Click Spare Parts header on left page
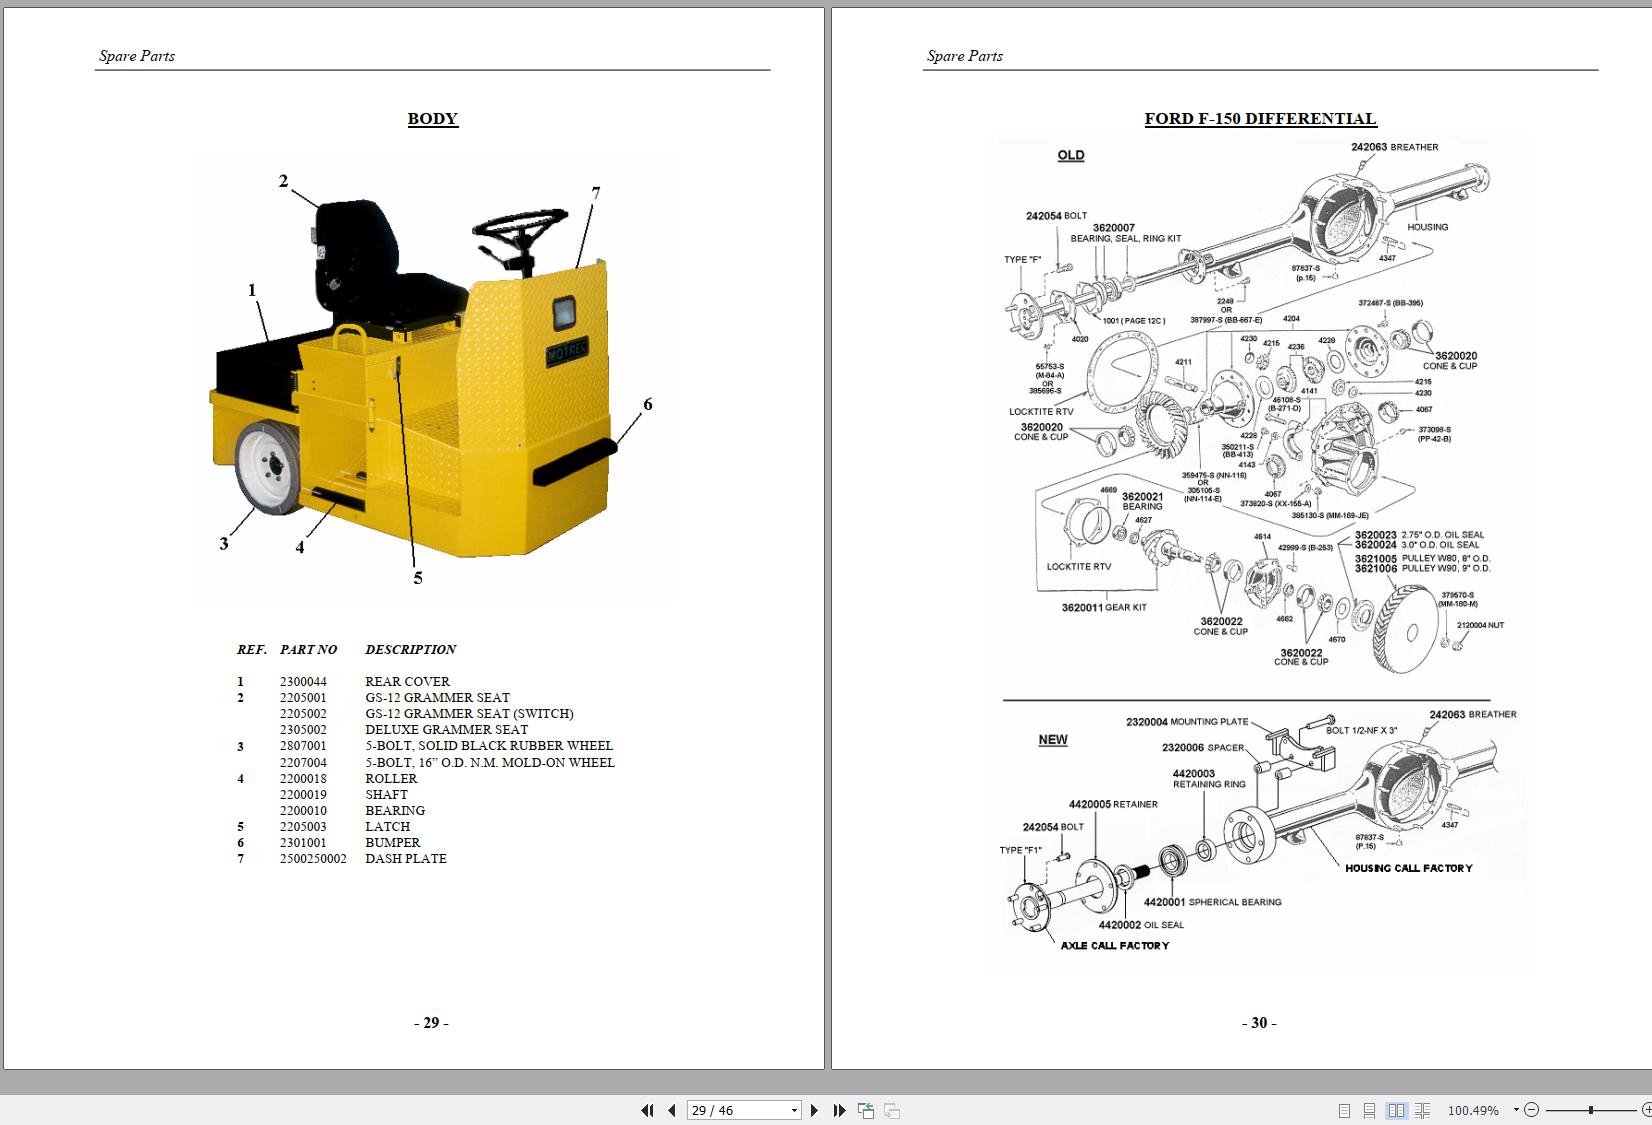1652x1125 pixels. (x=137, y=56)
